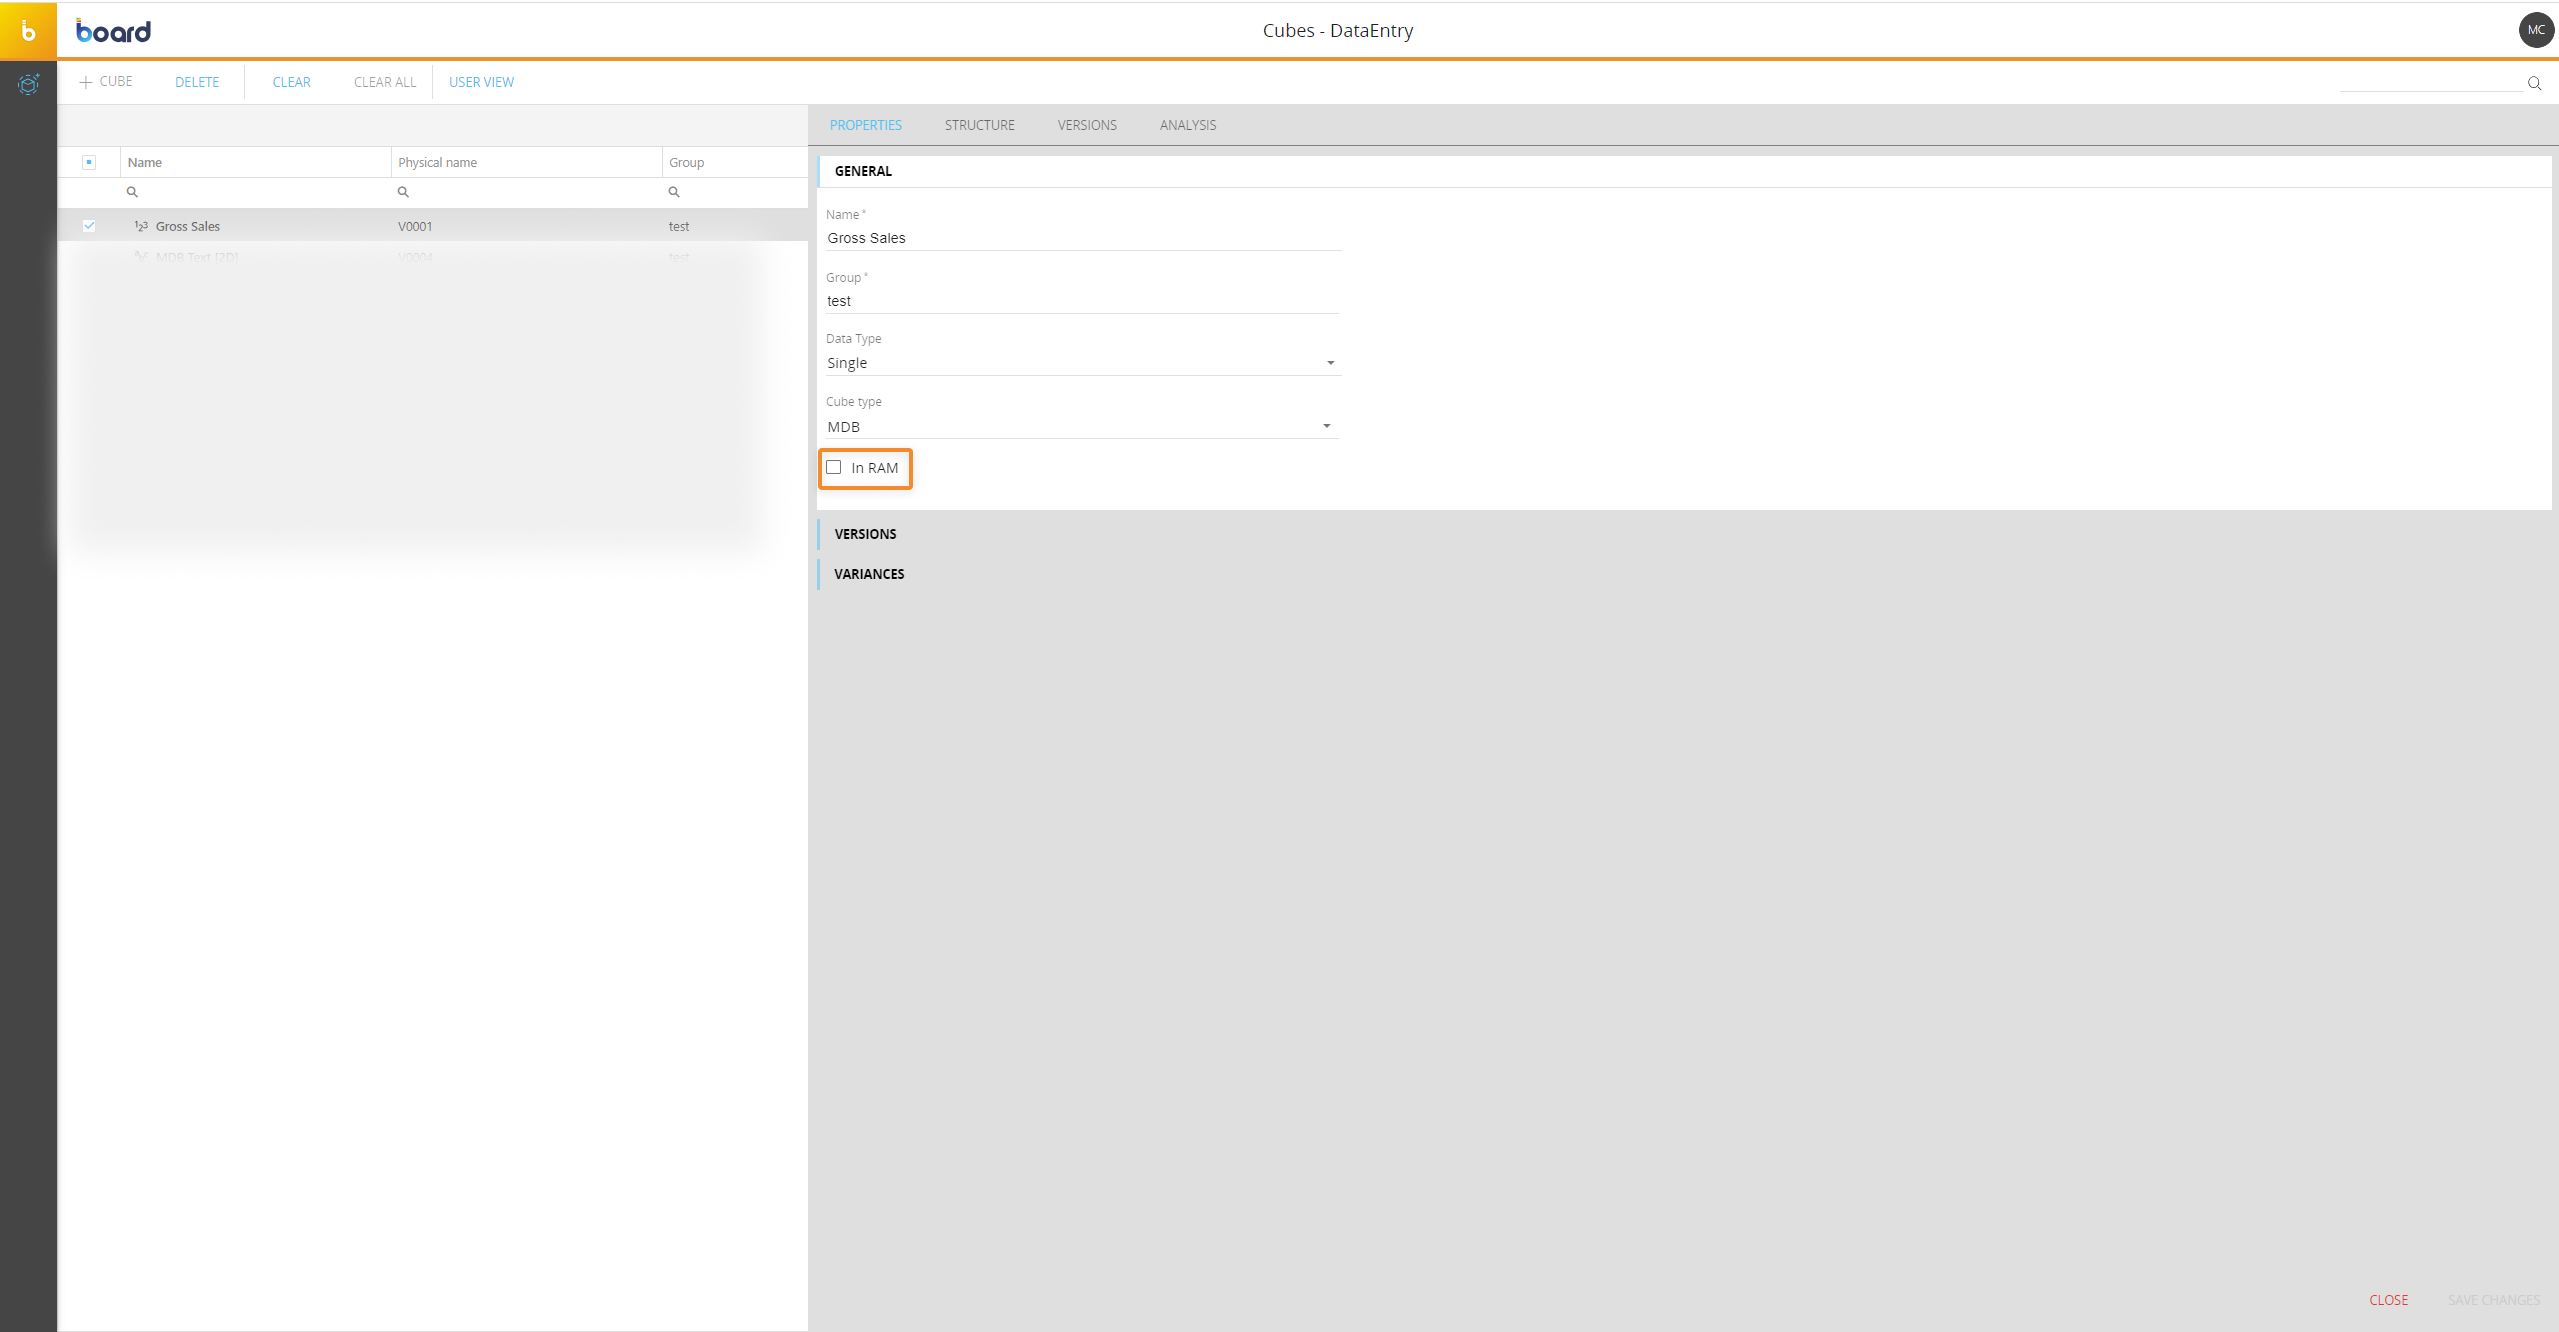Screen dimensions: 2559x1332
Task: Select the Gross Sales cube name
Action: pyautogui.click(x=188, y=226)
